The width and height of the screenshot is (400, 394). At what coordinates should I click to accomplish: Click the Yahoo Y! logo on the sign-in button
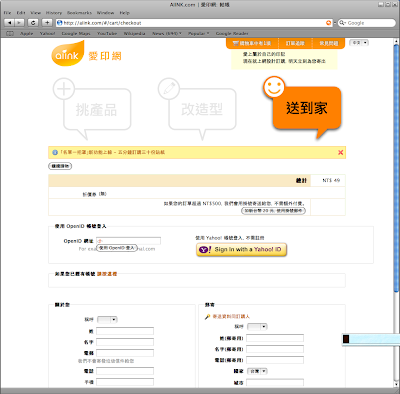[204, 249]
